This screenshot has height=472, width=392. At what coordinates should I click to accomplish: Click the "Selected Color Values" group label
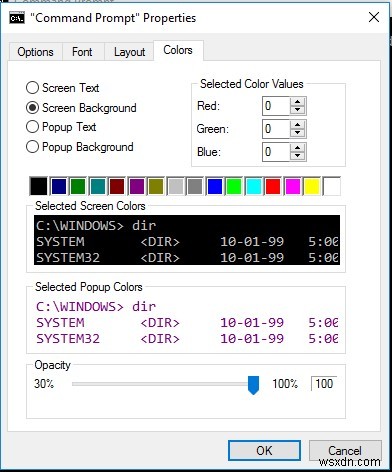(x=252, y=84)
